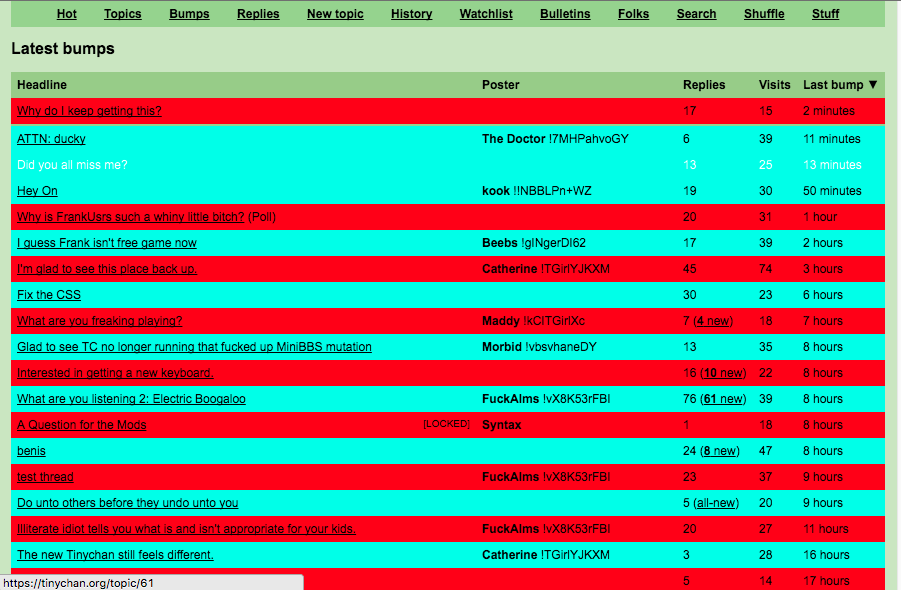
Task: Jump to the 10 new replies link
Action: pyautogui.click(x=722, y=373)
